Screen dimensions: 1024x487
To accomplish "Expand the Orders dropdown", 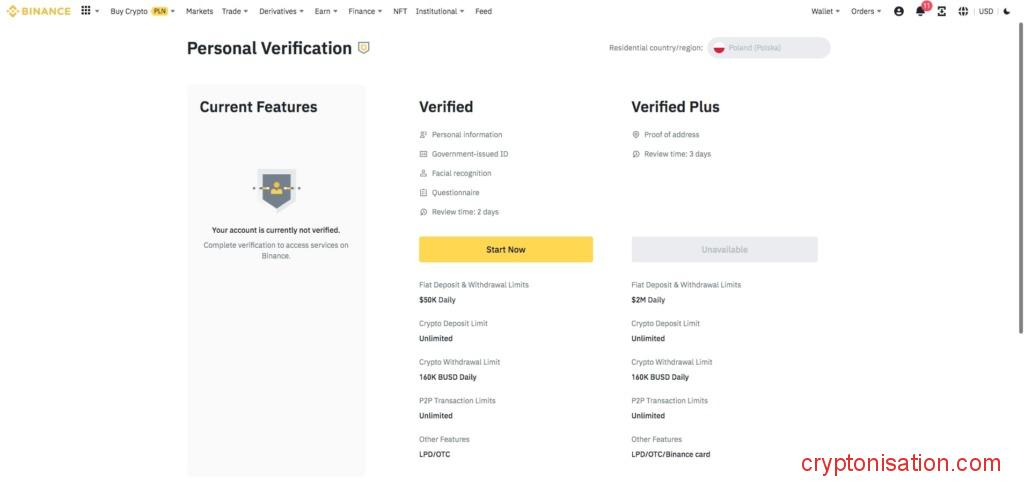I will tap(866, 11).
